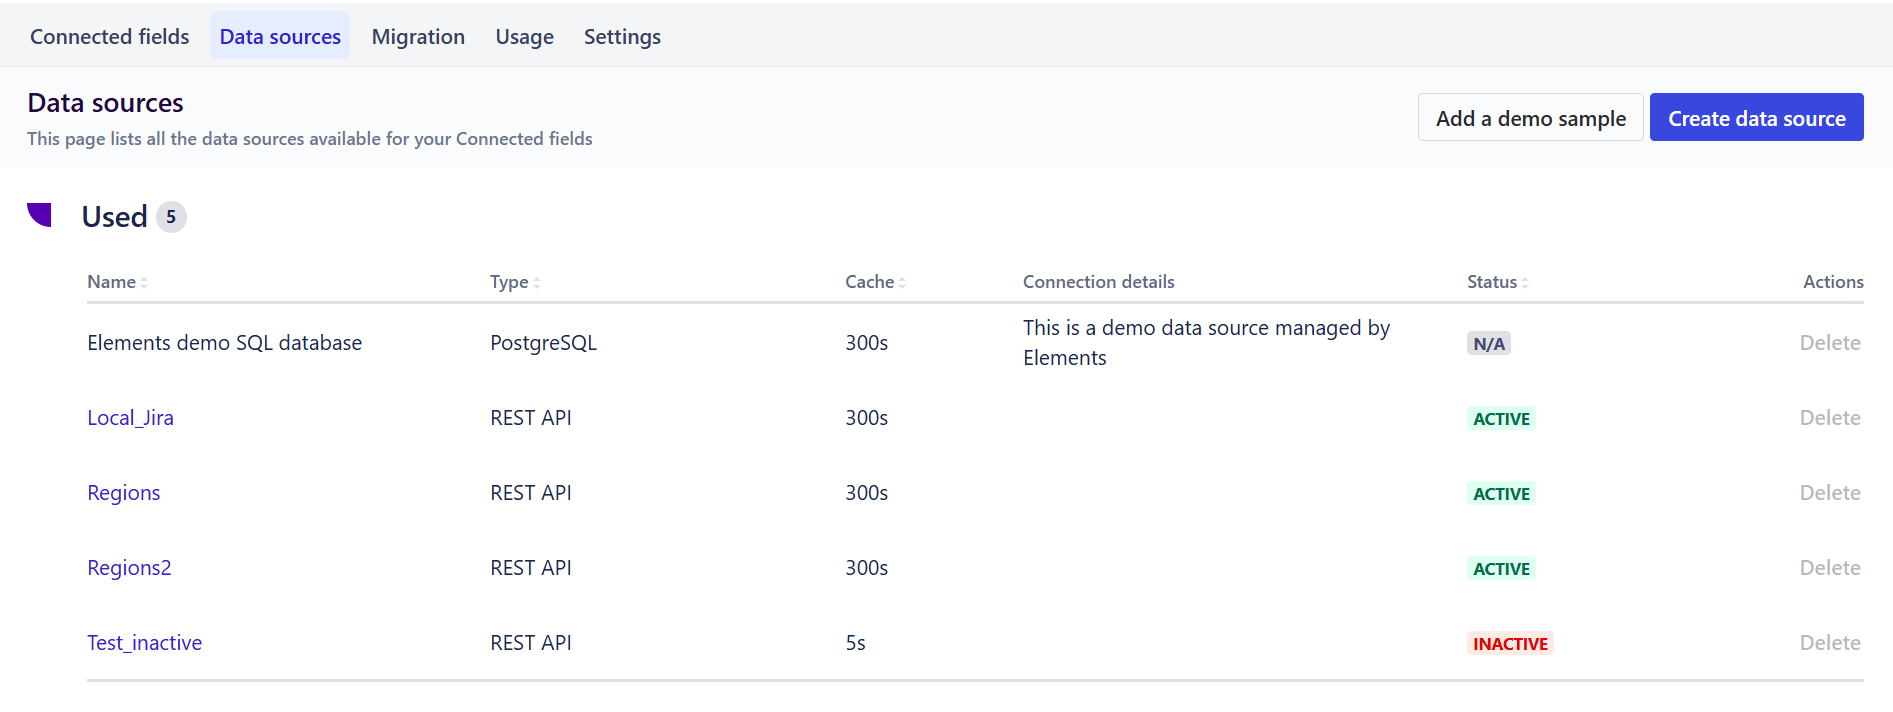Screen dimensions: 1893x712
Task: Click the Data sources page heading
Action: pos(105,103)
